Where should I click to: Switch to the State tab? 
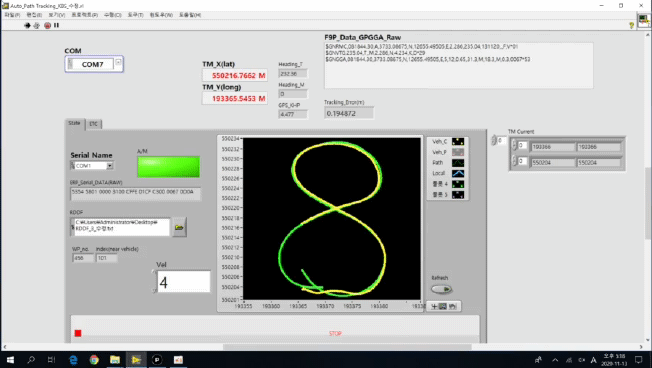click(x=74, y=123)
